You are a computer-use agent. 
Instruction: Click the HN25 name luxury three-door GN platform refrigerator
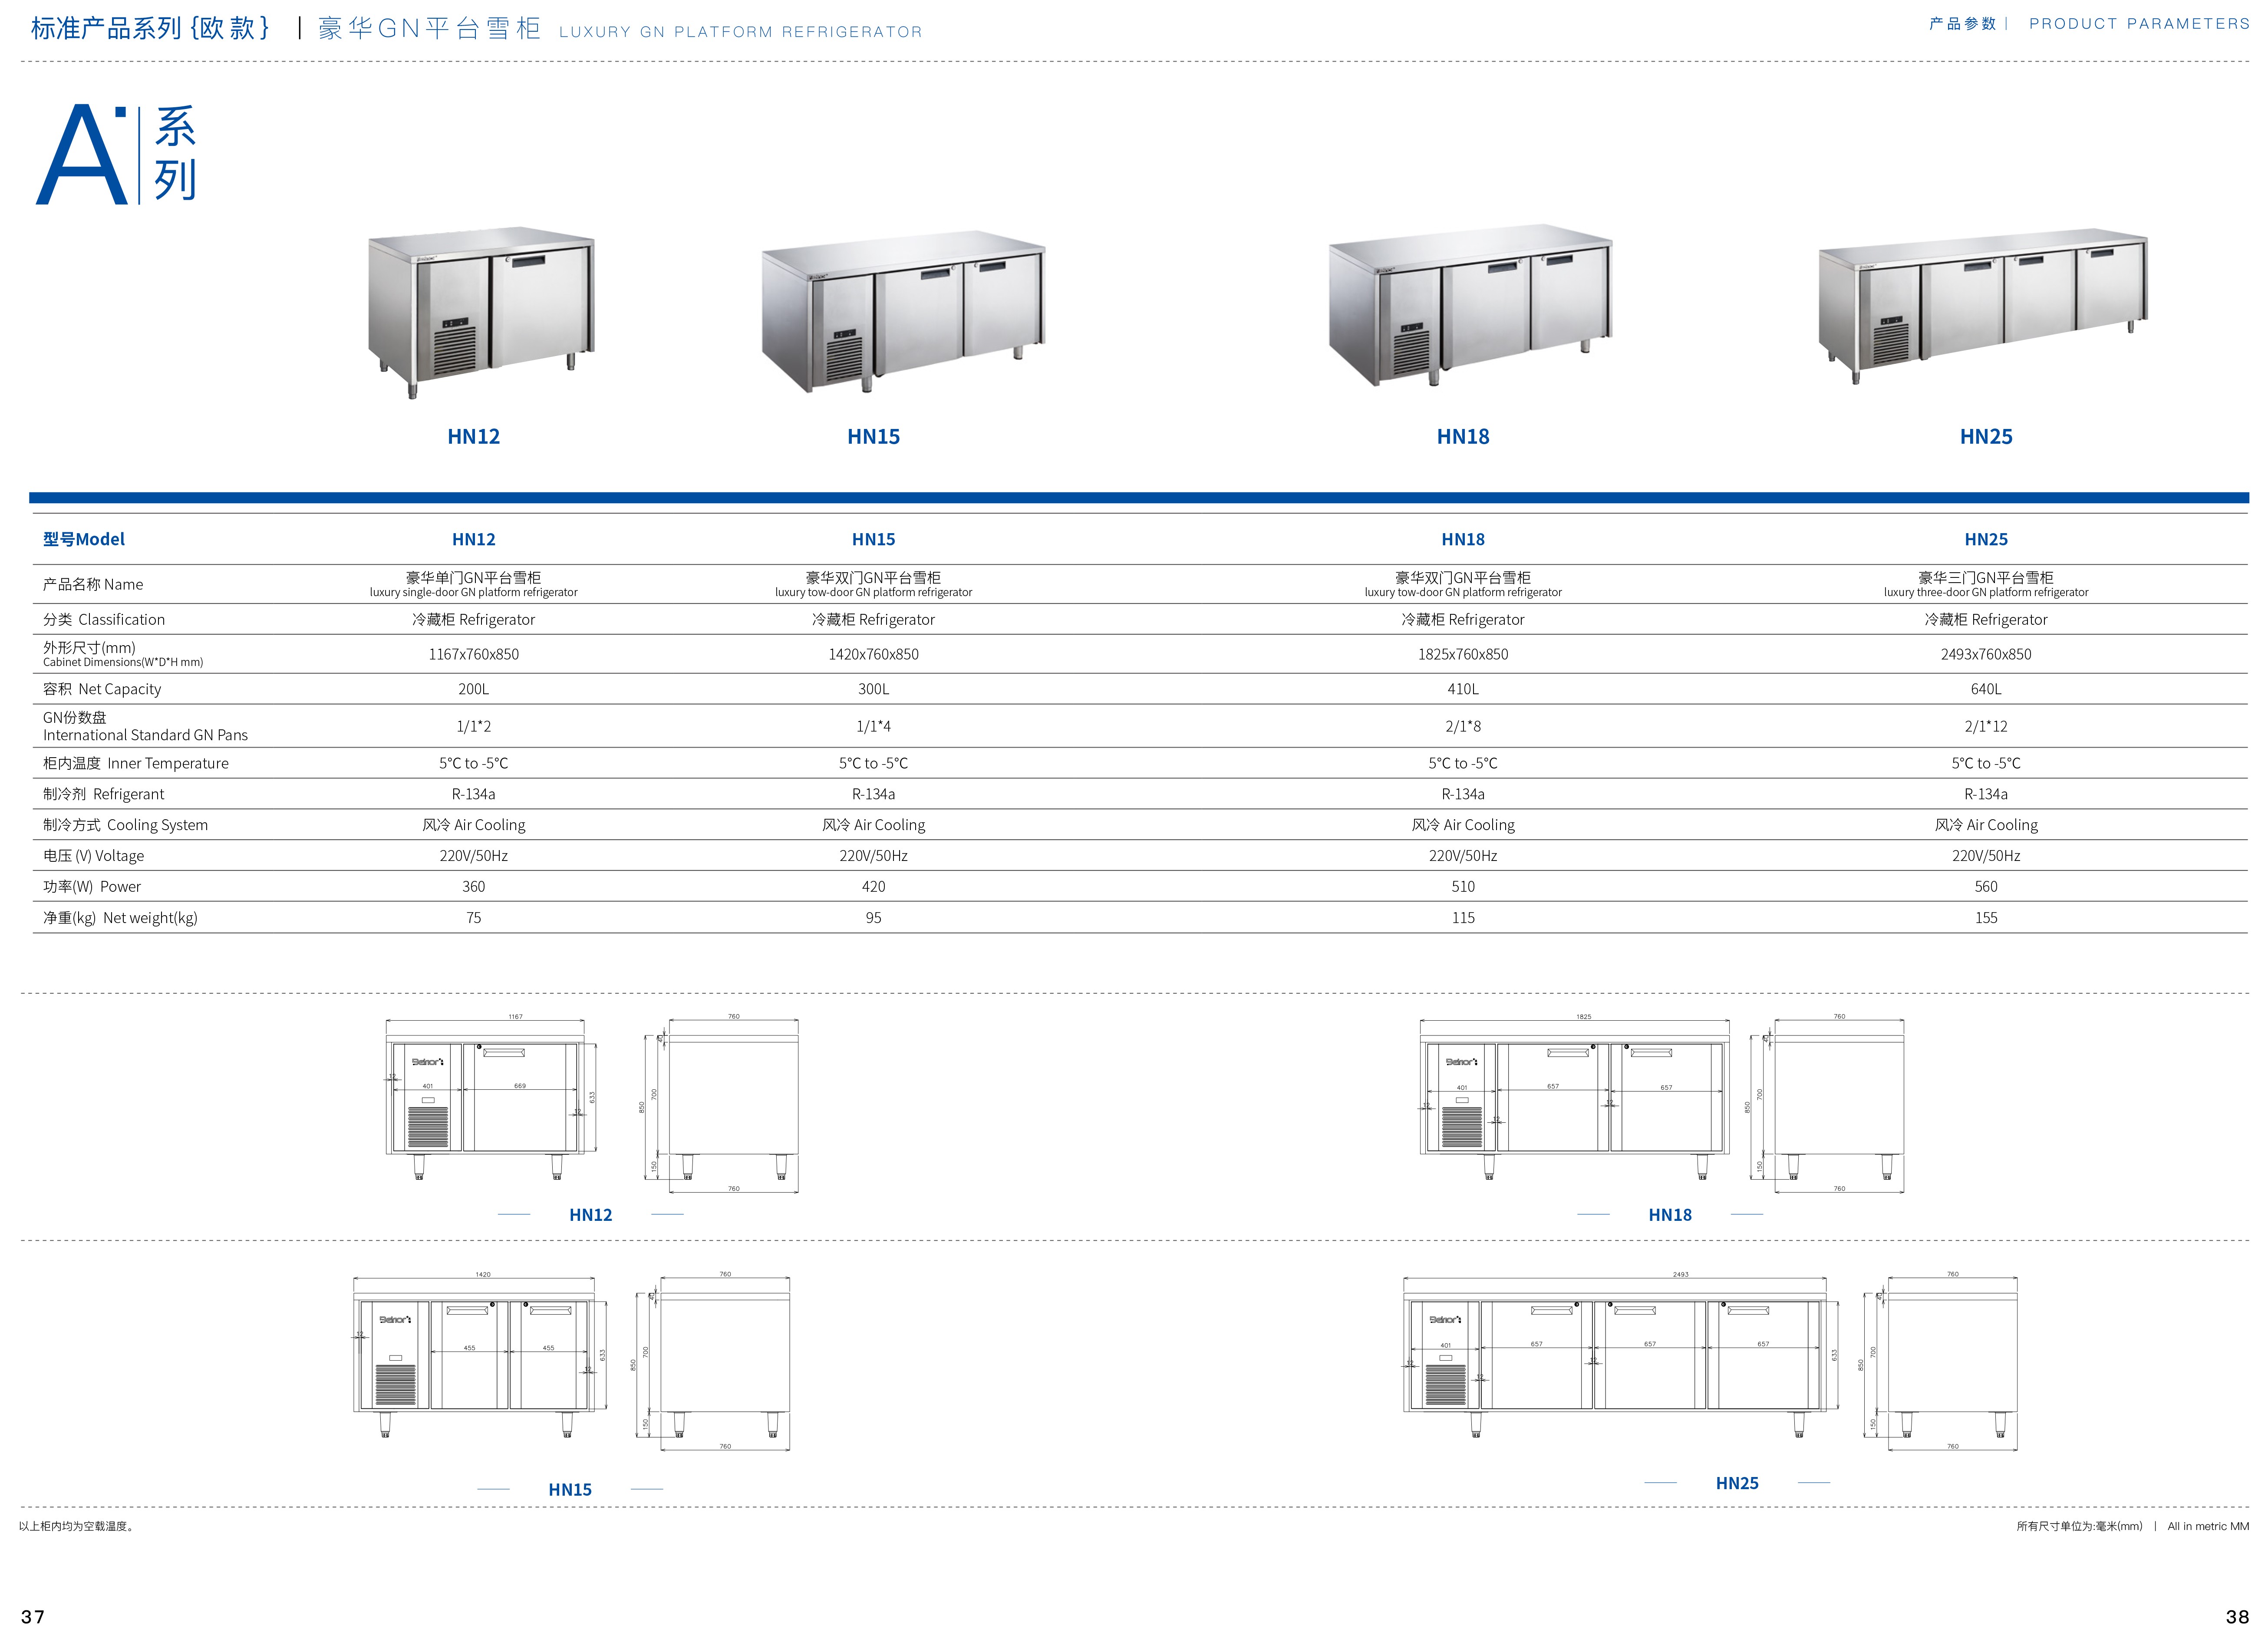[x=1986, y=593]
